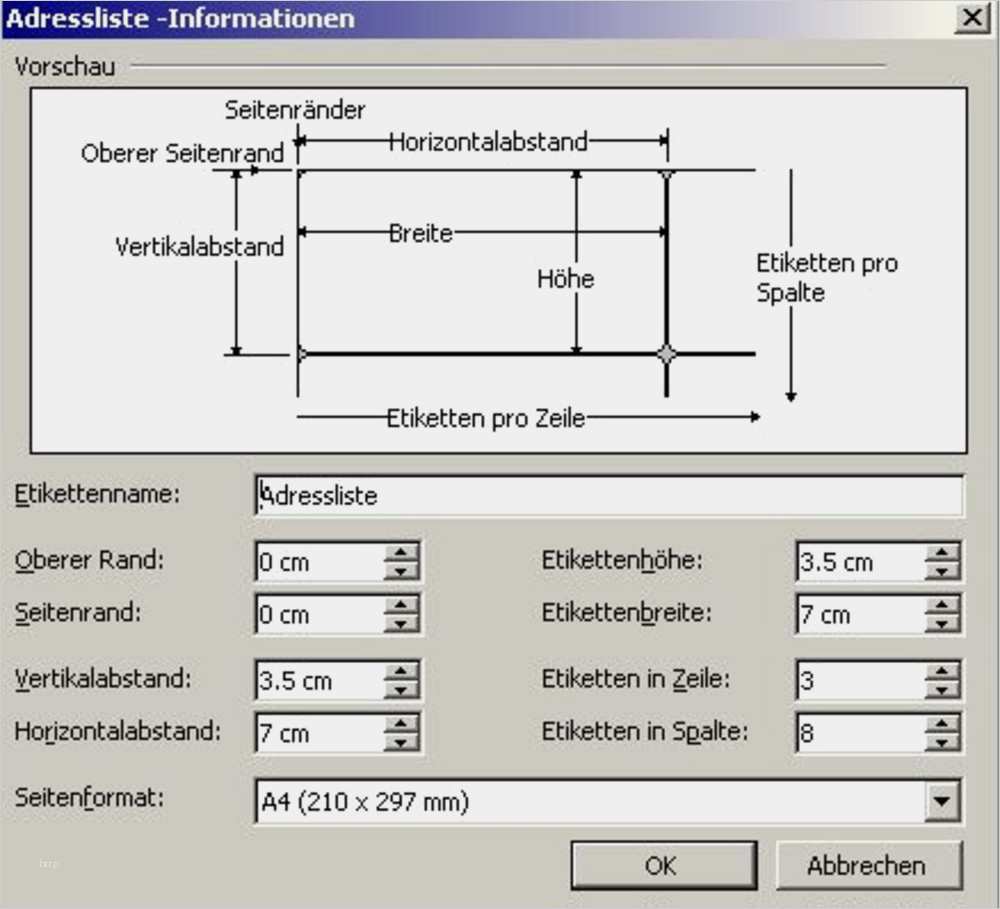Confirm settings with OK

[662, 864]
